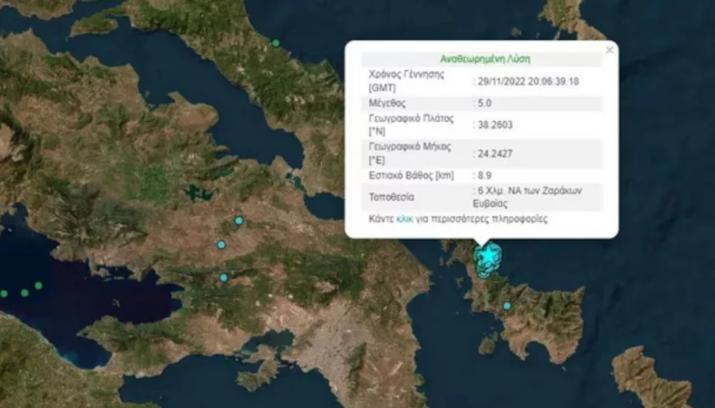Select middle earthquake dot in the western gulf
This screenshot has height=408, width=715.
pos(22,292)
